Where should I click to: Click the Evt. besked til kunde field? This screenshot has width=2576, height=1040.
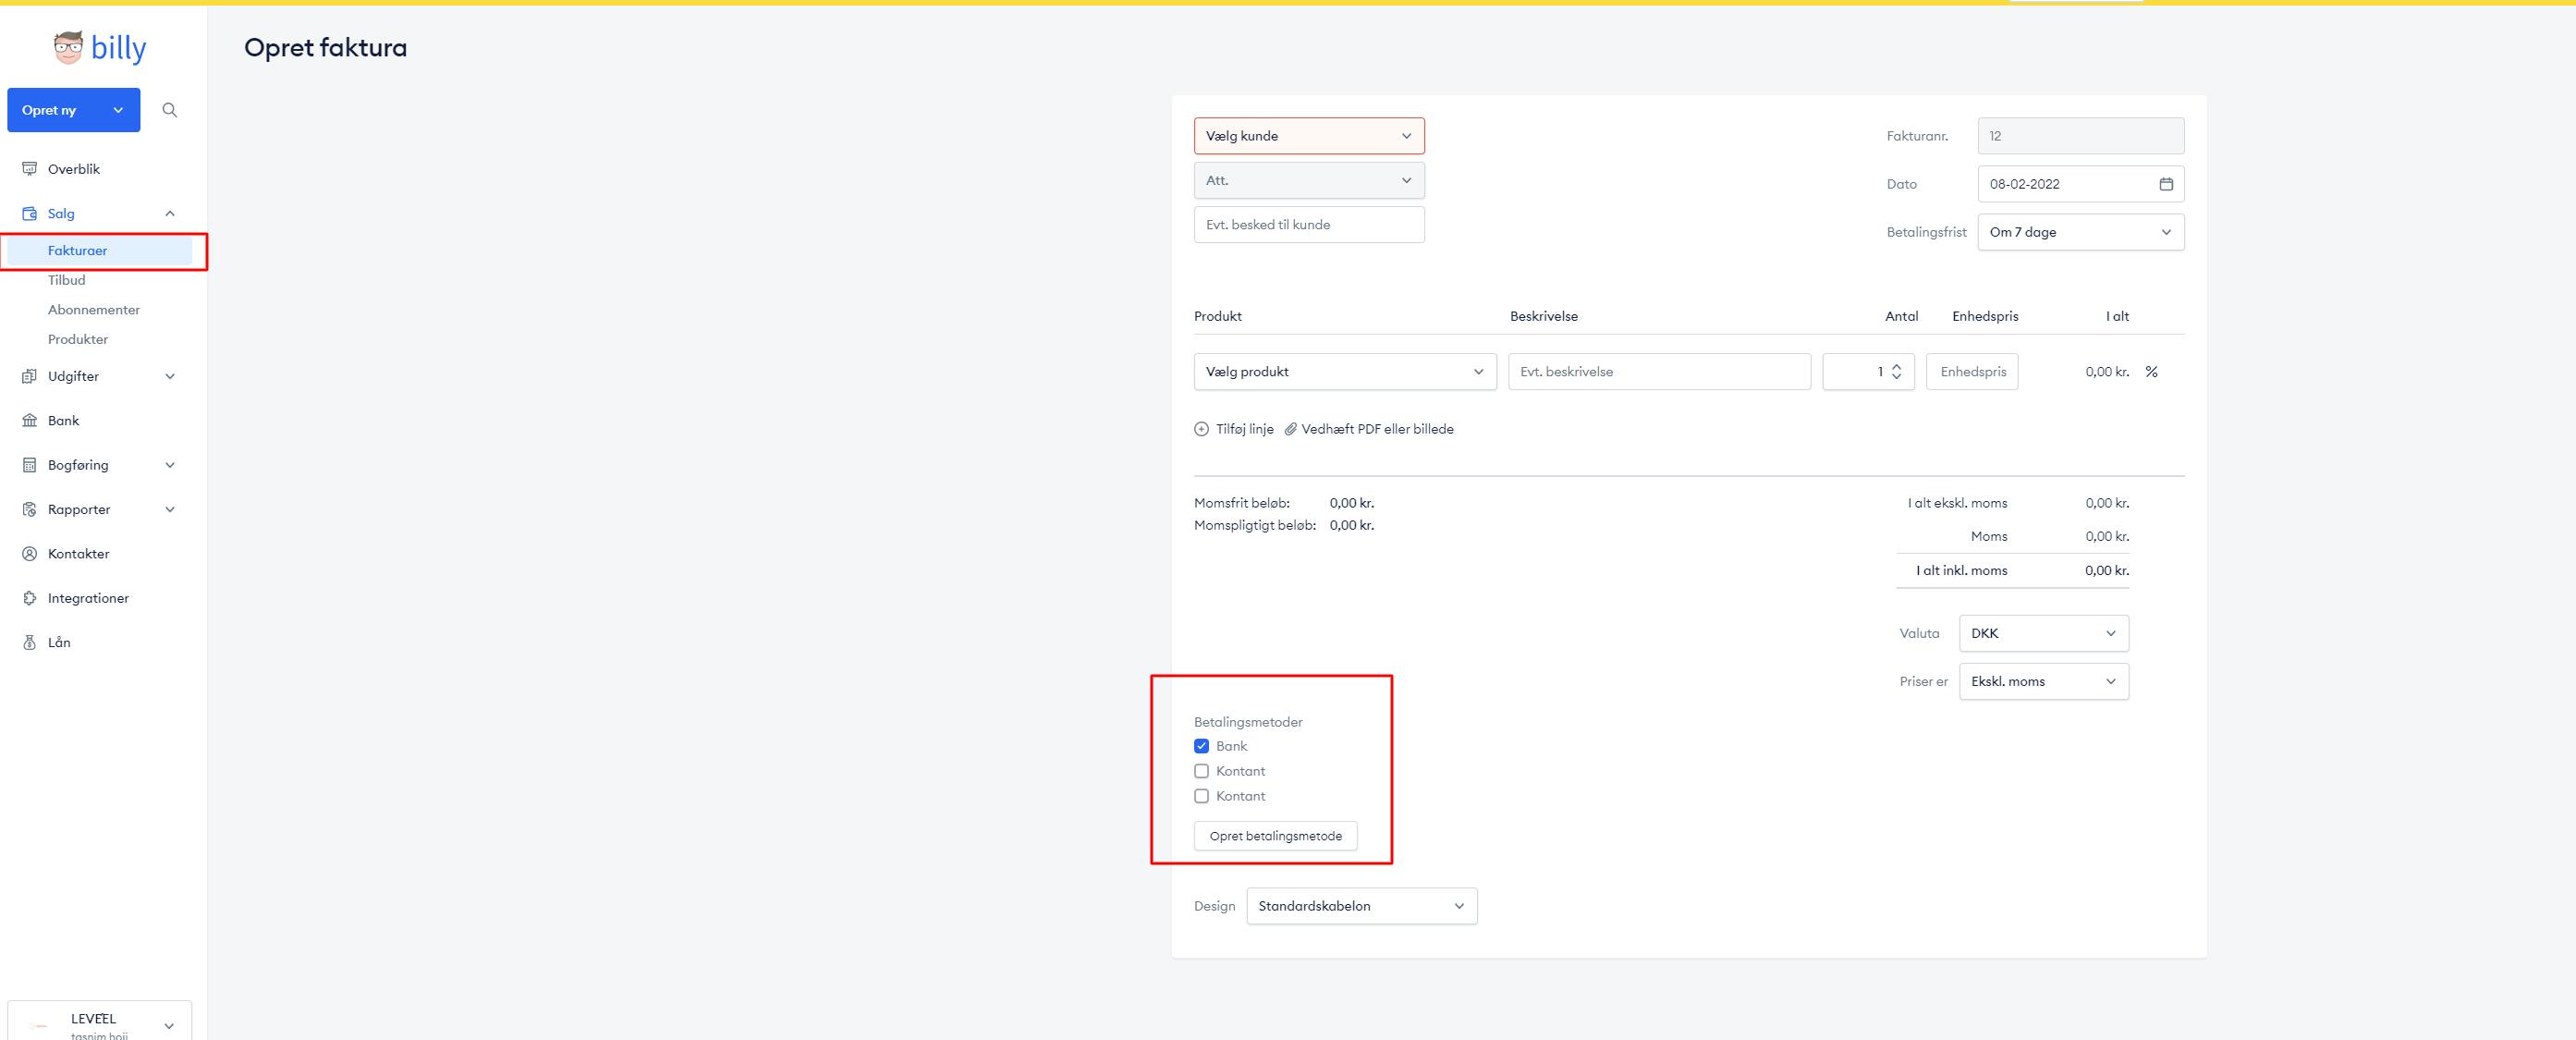(1309, 225)
